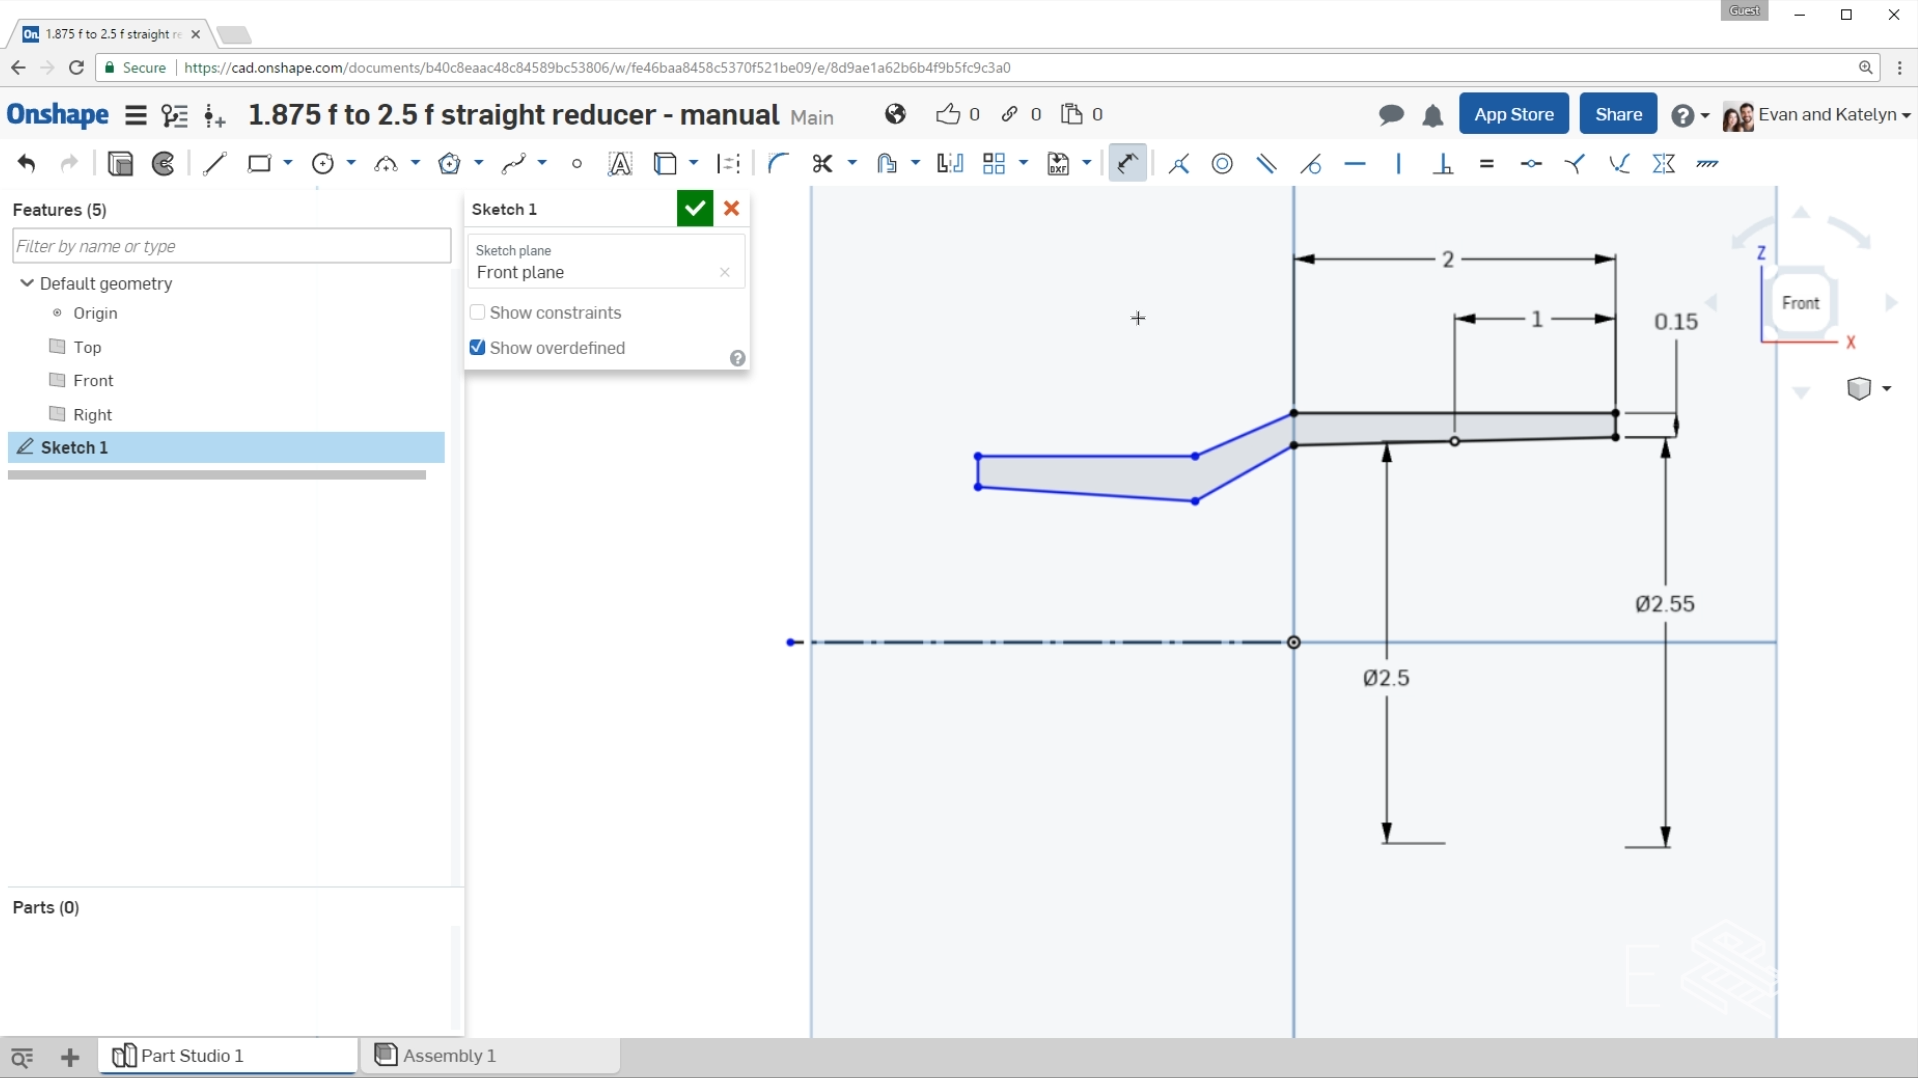
Task: Select the Polygon sketch tool
Action: pos(450,164)
